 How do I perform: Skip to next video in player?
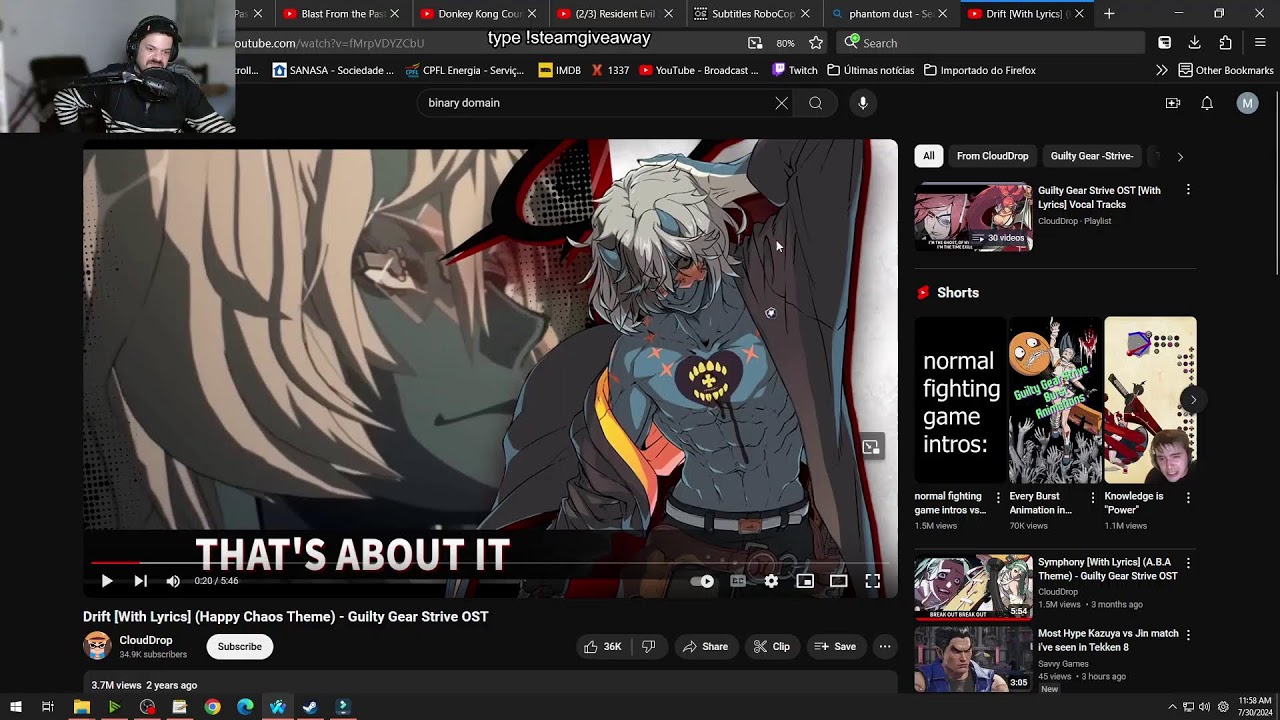pyautogui.click(x=141, y=581)
